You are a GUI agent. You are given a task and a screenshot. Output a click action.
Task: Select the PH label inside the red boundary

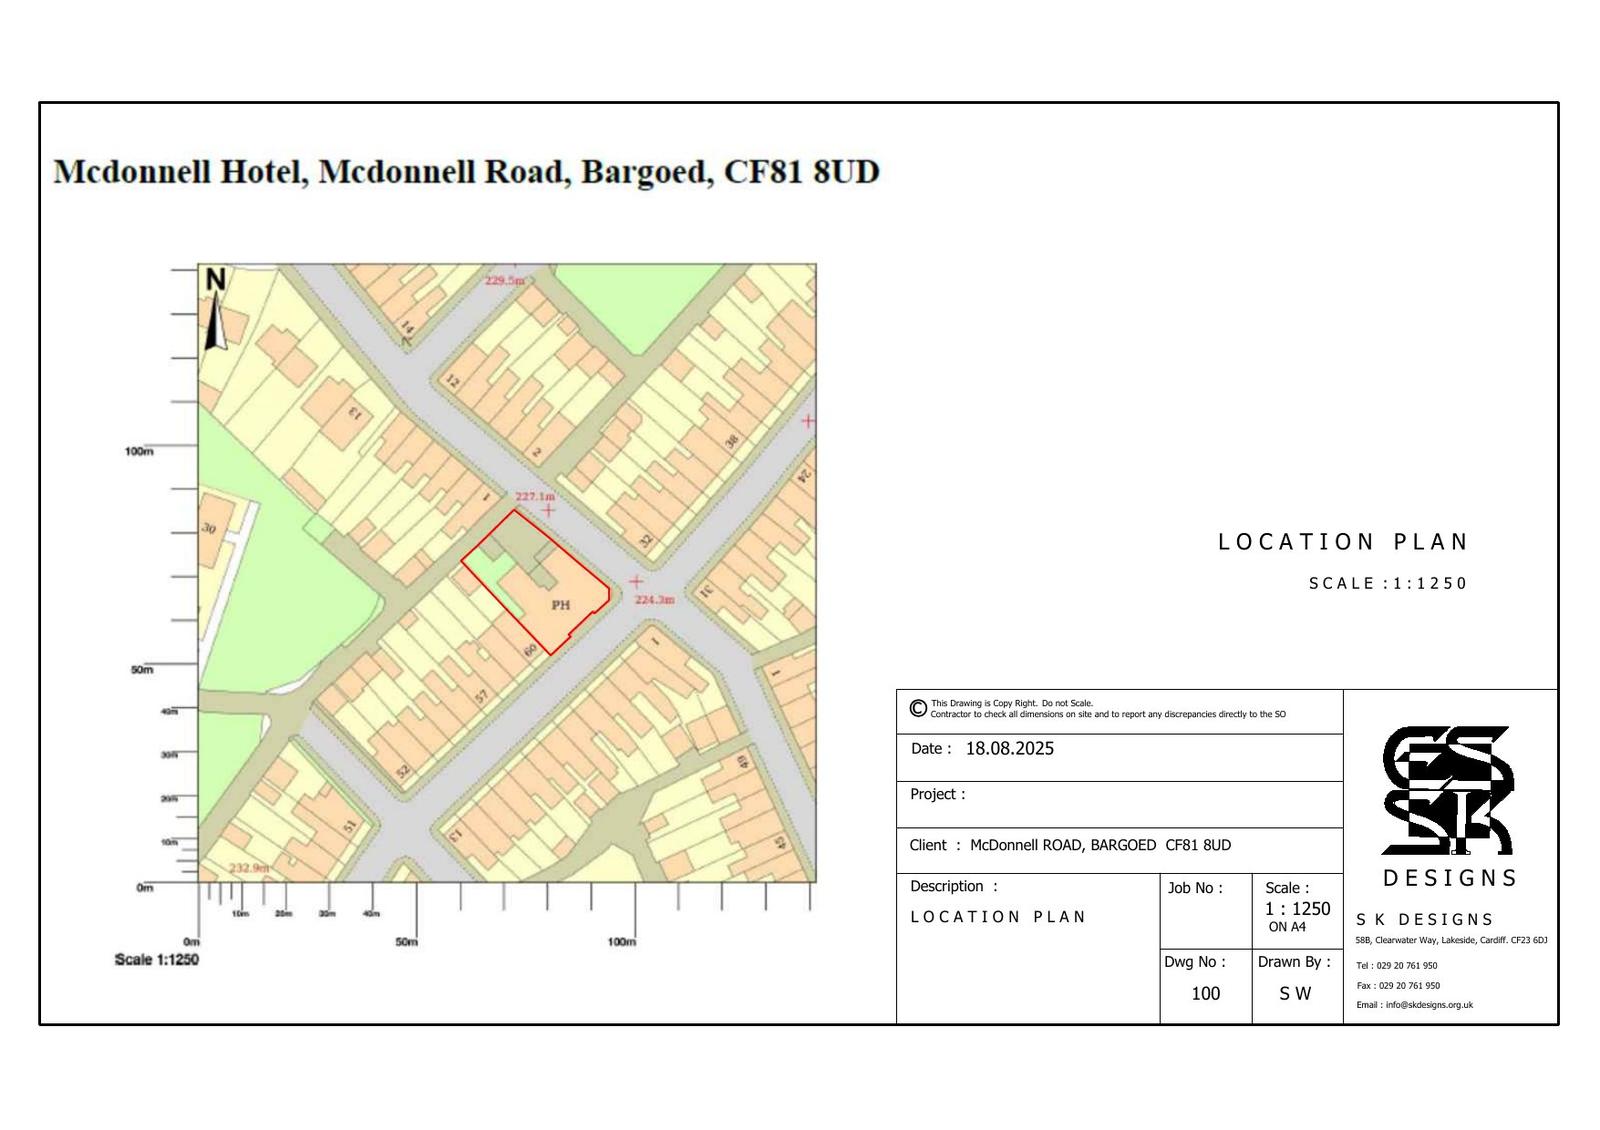(x=561, y=605)
